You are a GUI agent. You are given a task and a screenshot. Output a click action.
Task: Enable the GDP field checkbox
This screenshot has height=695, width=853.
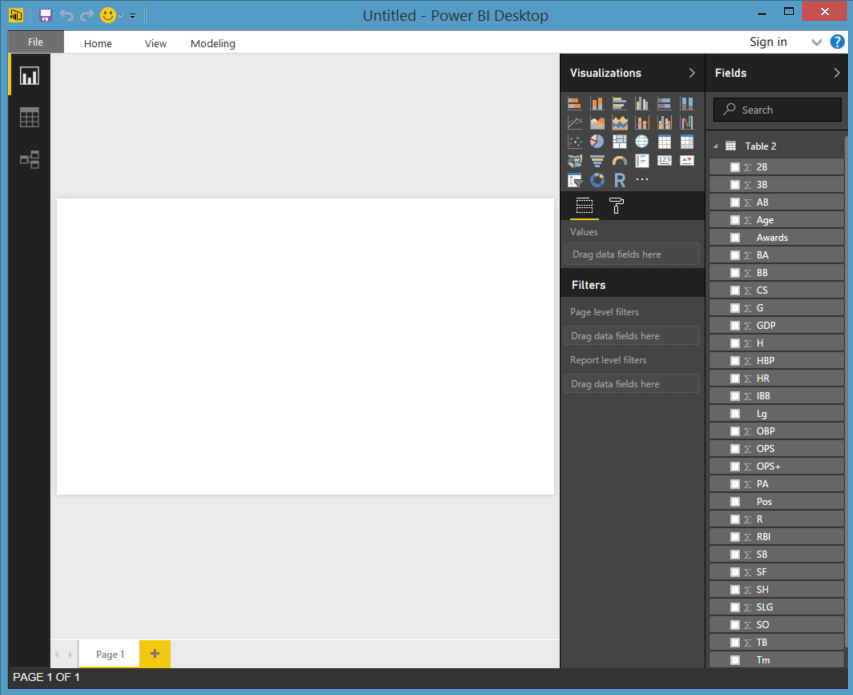click(x=735, y=326)
